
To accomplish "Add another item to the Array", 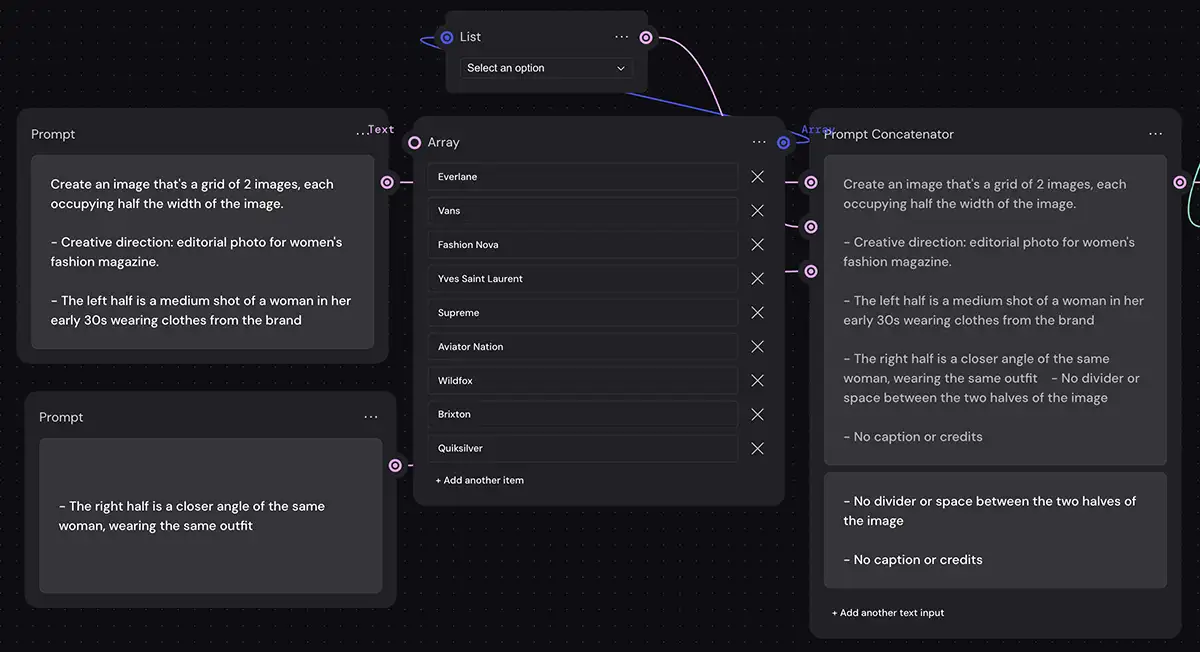I will click(480, 480).
